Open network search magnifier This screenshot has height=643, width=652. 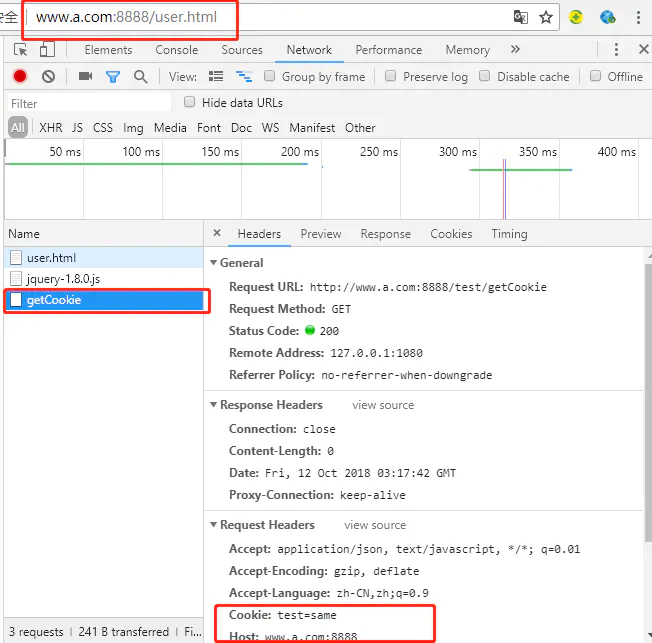pyautogui.click(x=141, y=77)
